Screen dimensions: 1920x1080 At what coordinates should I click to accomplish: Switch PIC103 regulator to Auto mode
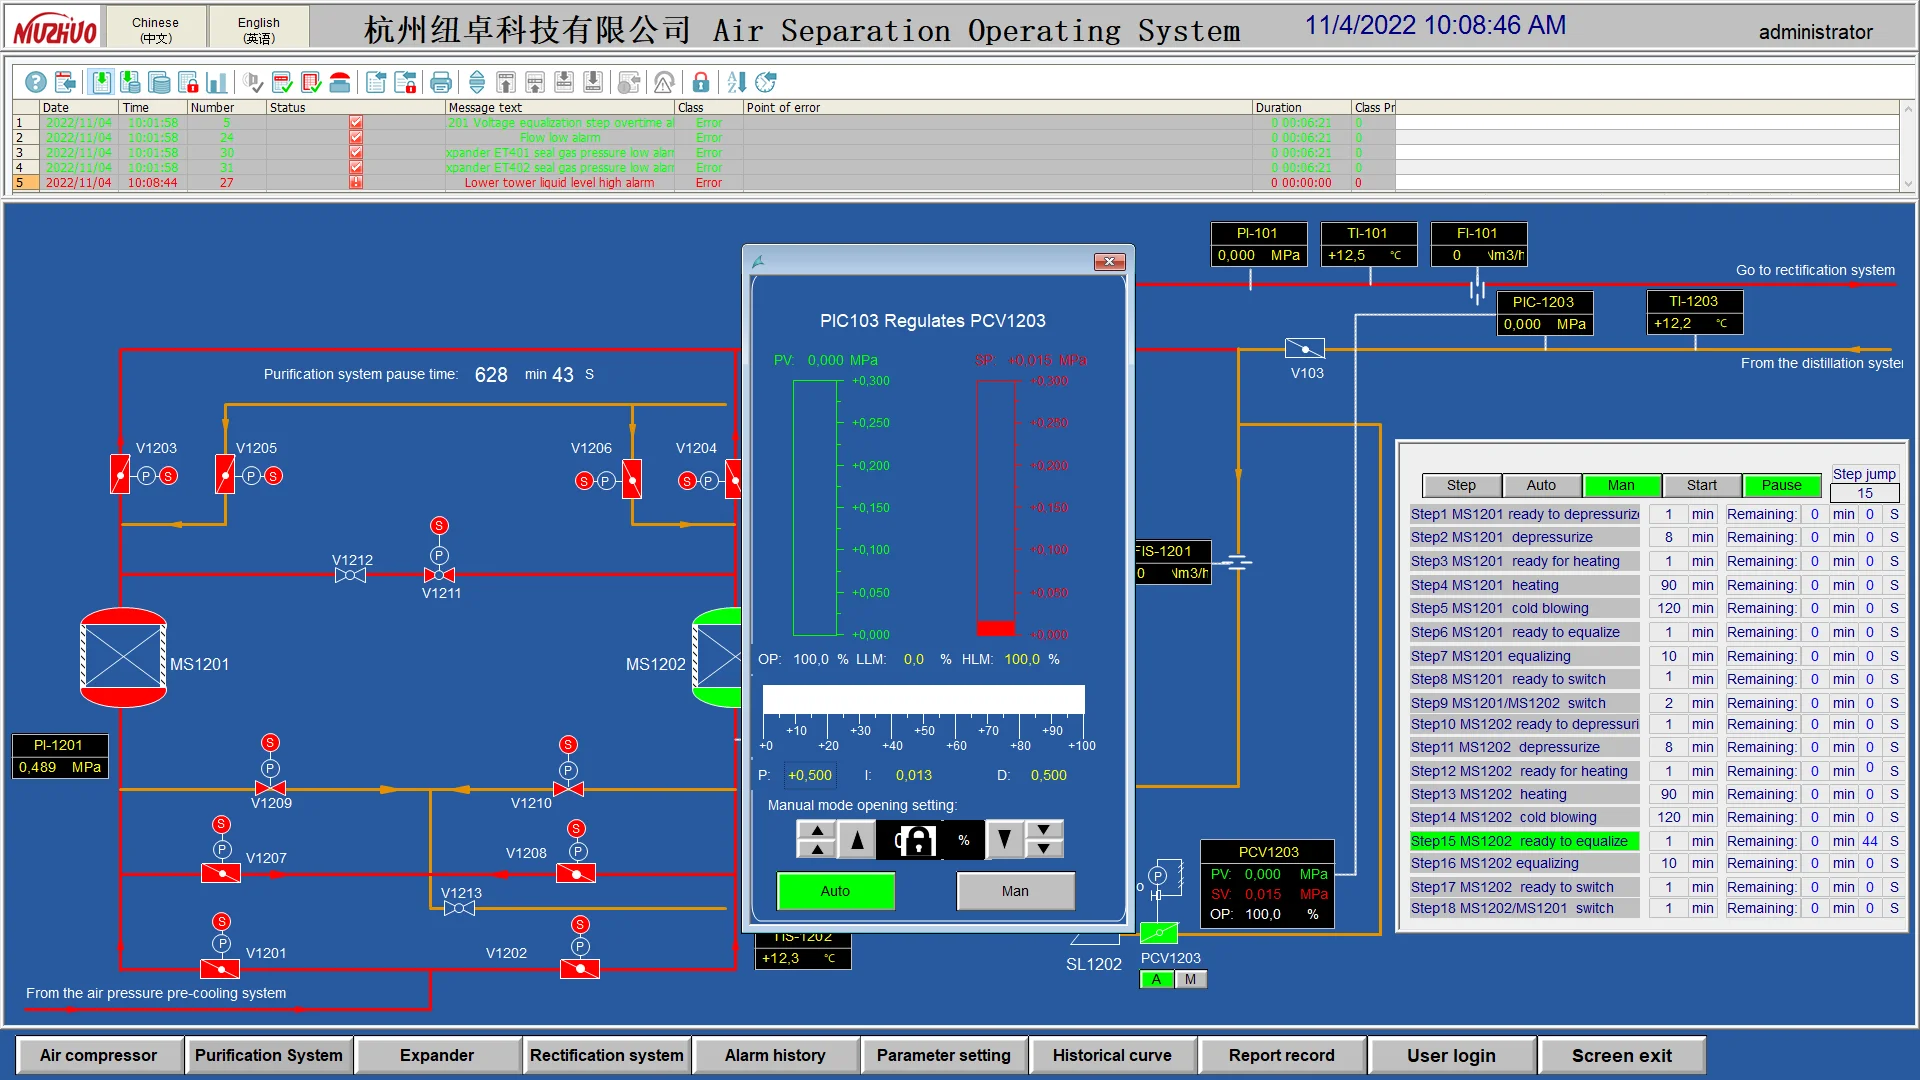835,891
